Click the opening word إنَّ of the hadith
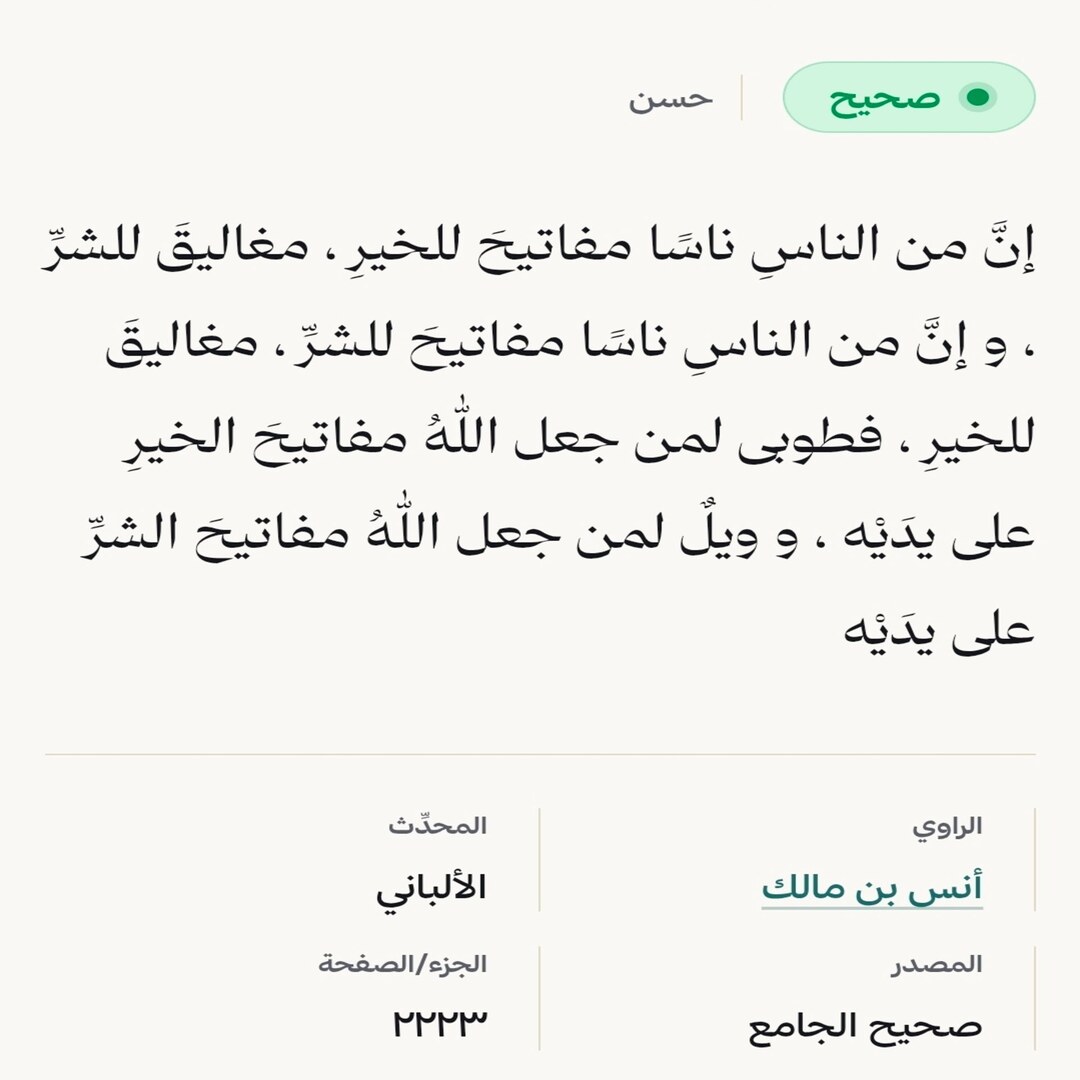 click(x=1009, y=247)
